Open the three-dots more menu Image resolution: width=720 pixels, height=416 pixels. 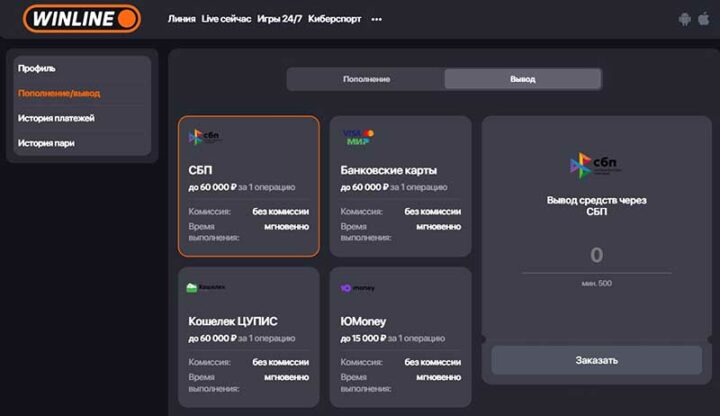pyautogui.click(x=377, y=19)
